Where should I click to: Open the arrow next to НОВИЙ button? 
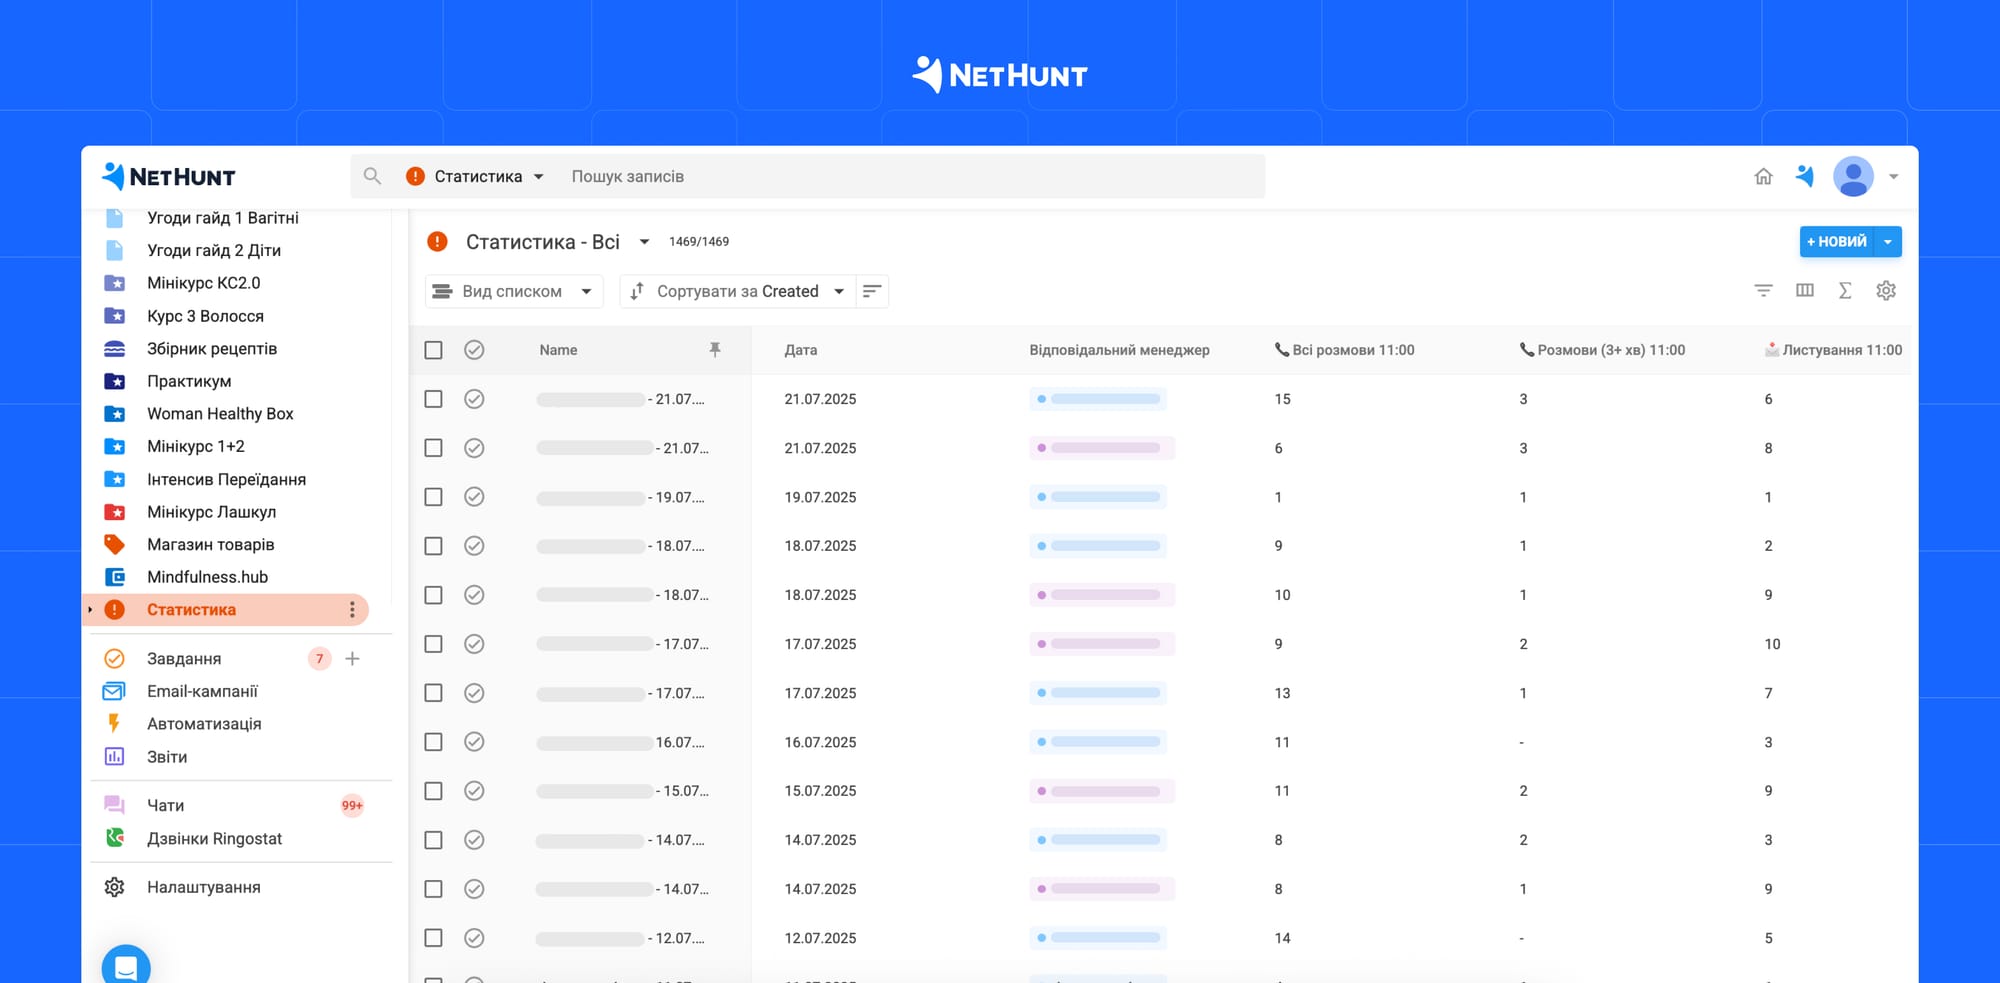(1888, 242)
